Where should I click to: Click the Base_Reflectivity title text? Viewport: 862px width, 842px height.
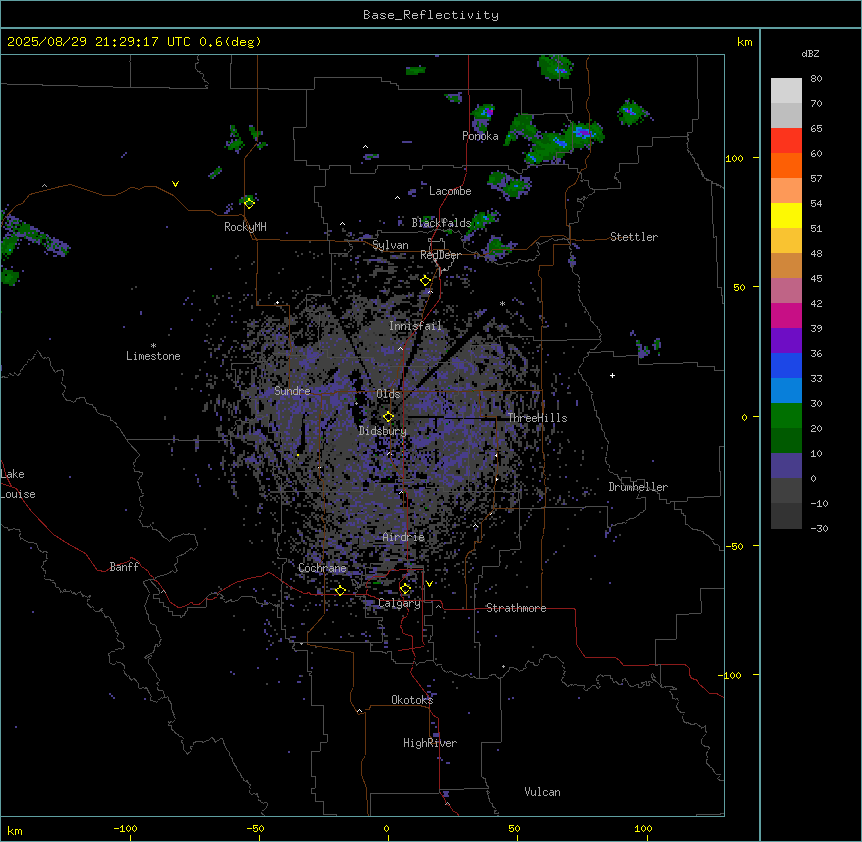click(430, 15)
